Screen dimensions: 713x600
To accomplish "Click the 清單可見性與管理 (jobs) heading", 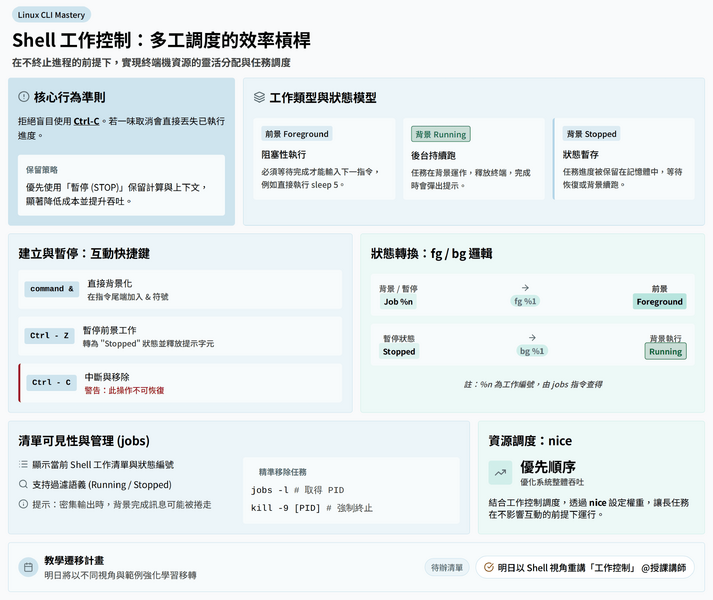I will tap(84, 441).
